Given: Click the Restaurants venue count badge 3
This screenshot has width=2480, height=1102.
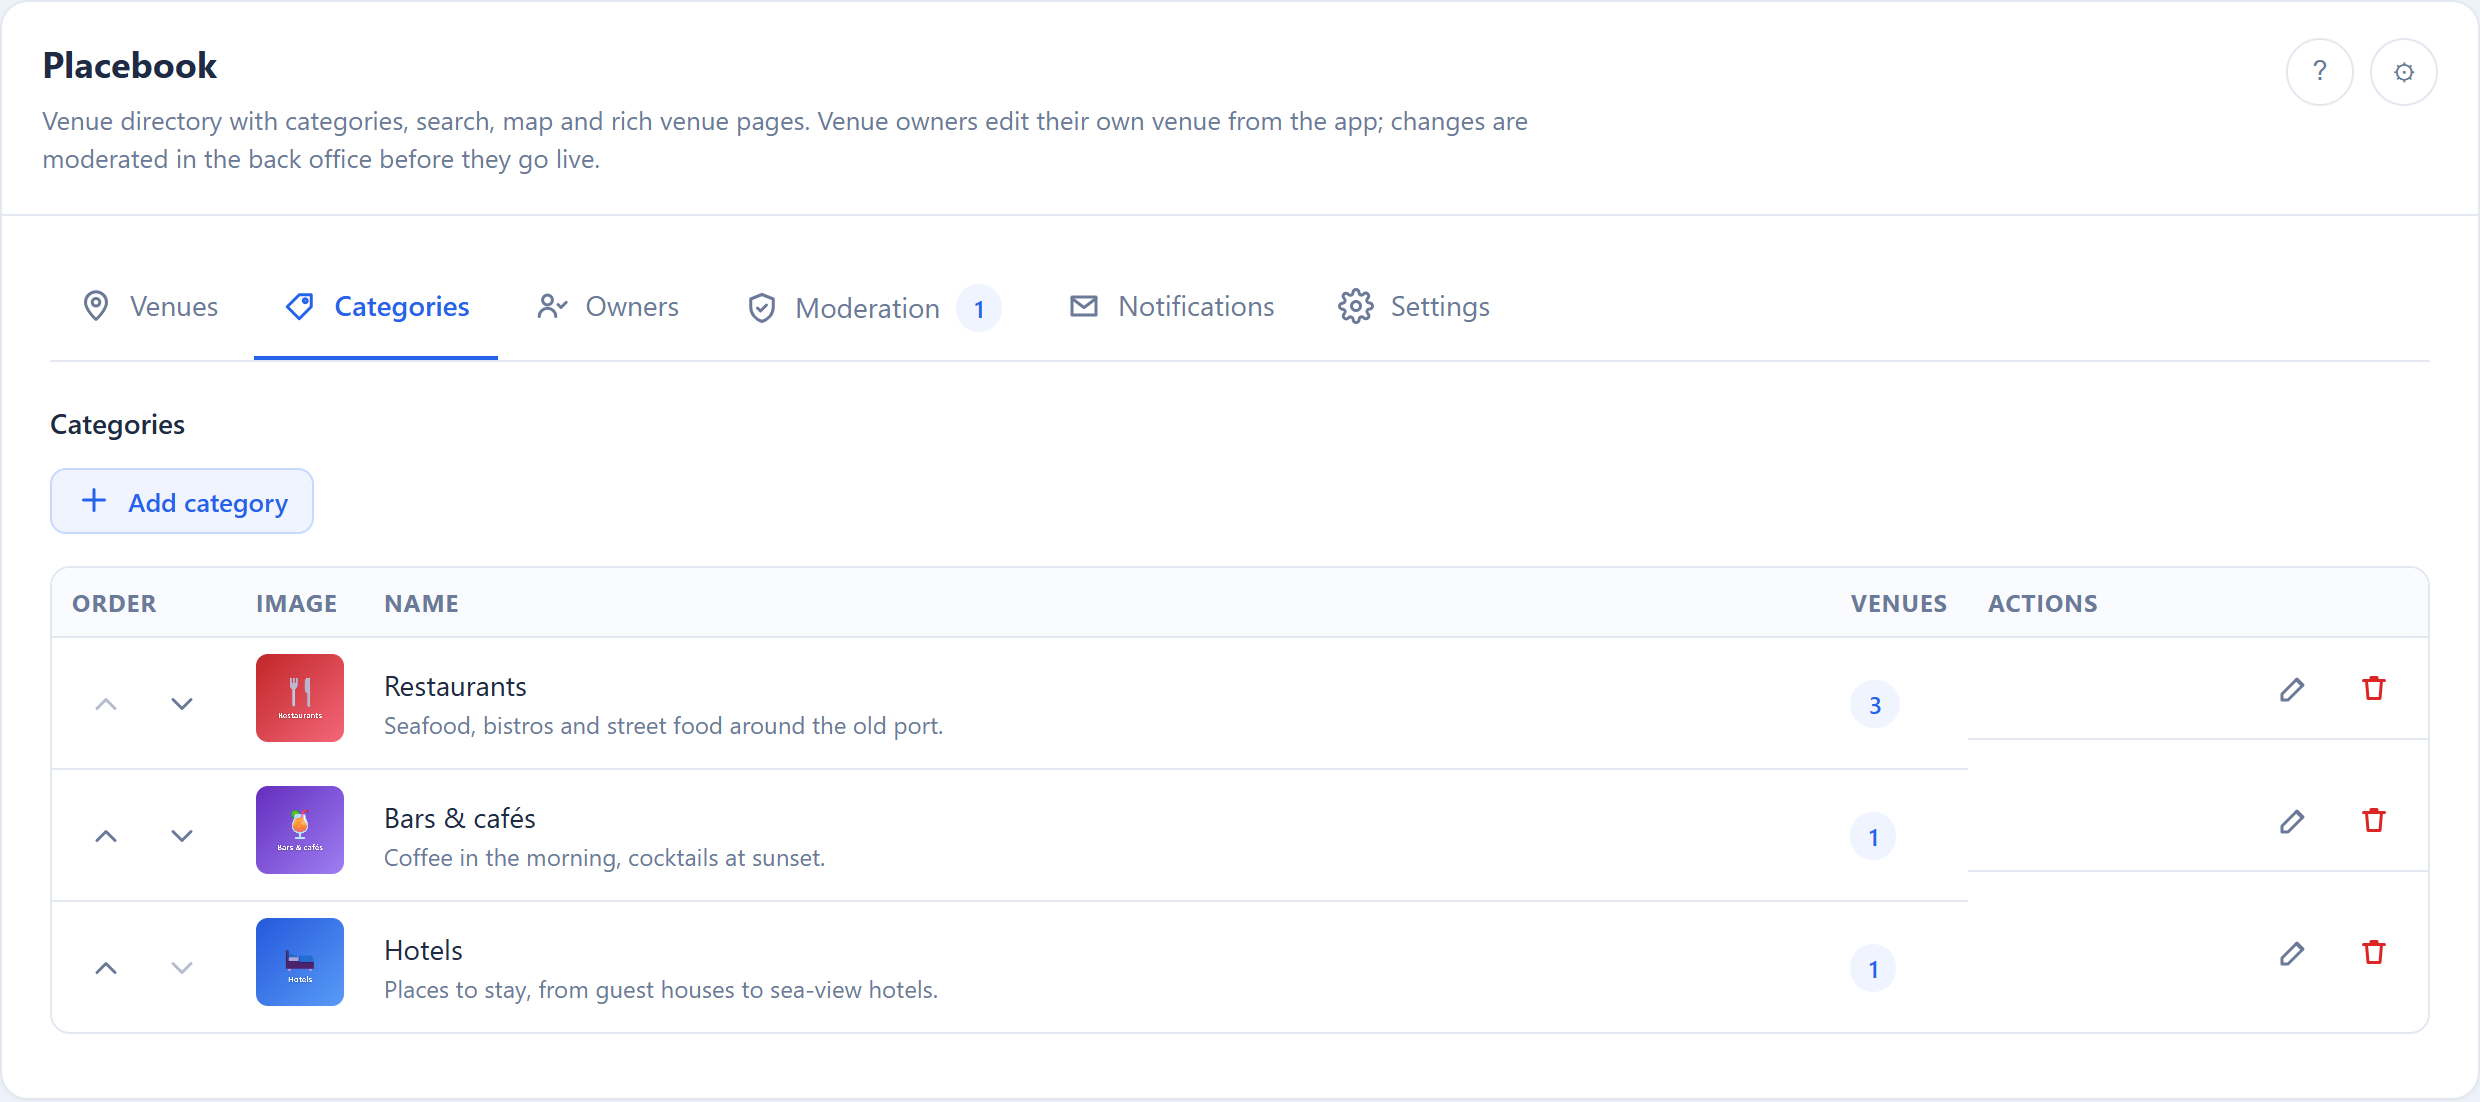Looking at the screenshot, I should tap(1875, 705).
